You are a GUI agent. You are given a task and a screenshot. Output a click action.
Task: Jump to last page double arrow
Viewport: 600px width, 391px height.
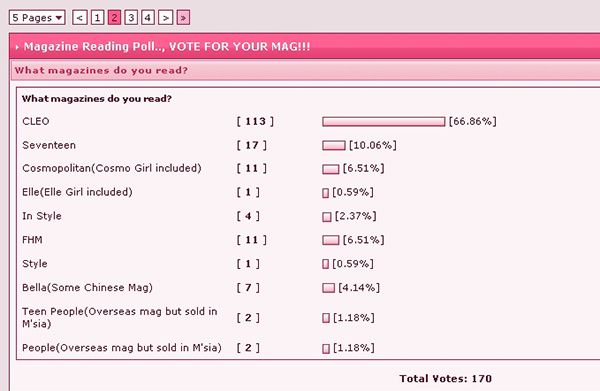tap(183, 18)
